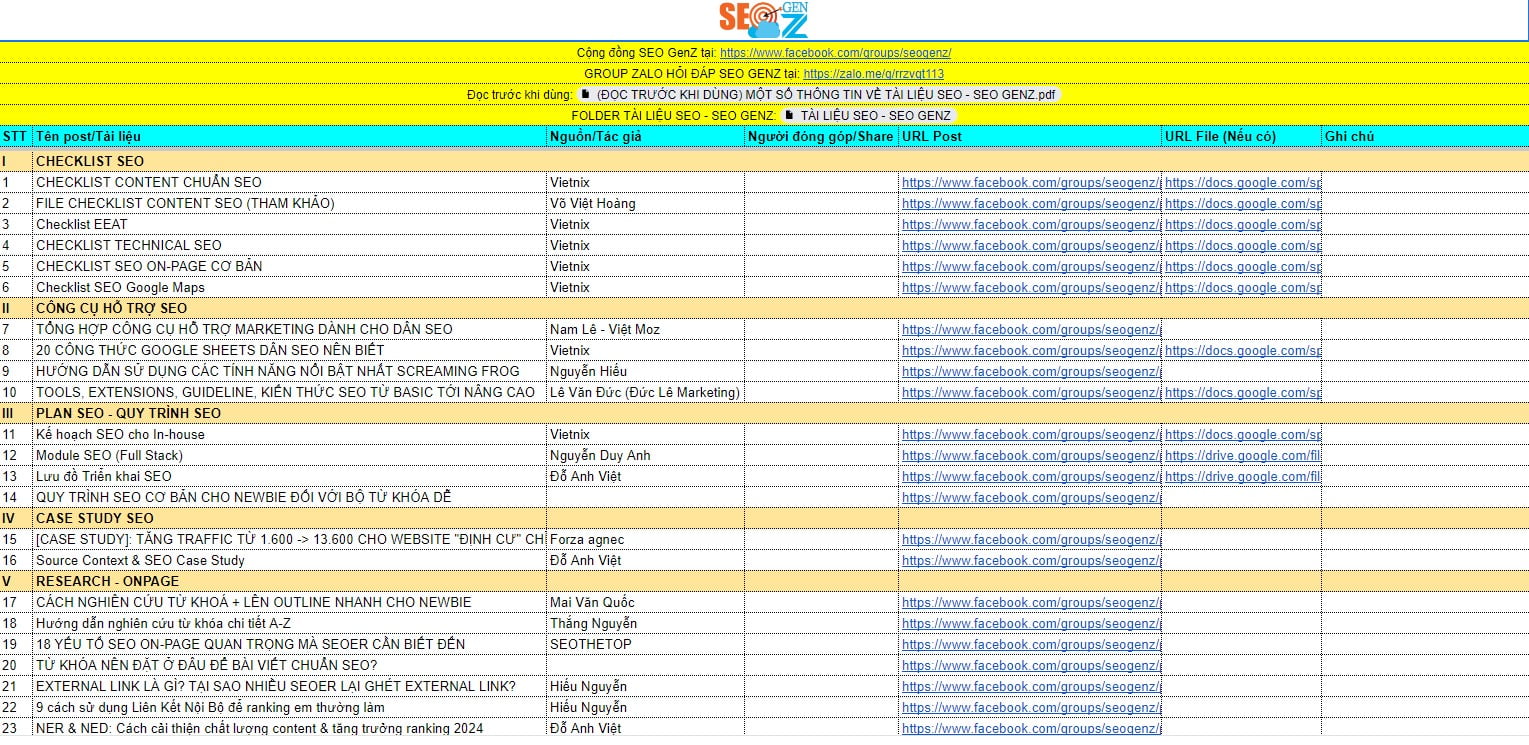The width and height of the screenshot is (1529, 745).
Task: Open docs file link for Checklist SEO Google Maps
Action: [1243, 288]
